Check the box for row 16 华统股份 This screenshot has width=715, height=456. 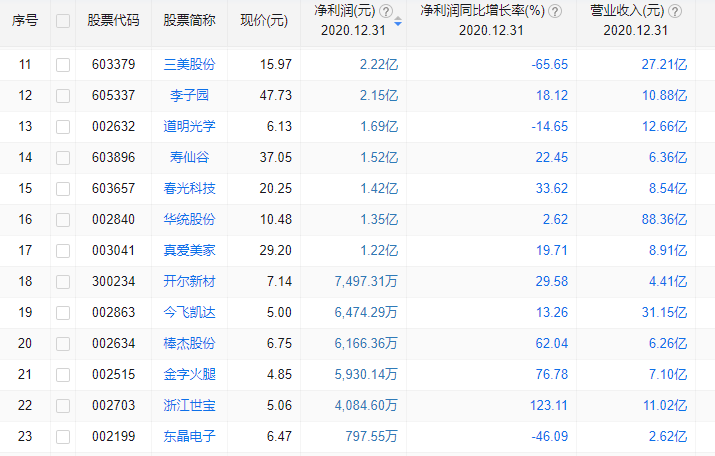[x=63, y=220]
